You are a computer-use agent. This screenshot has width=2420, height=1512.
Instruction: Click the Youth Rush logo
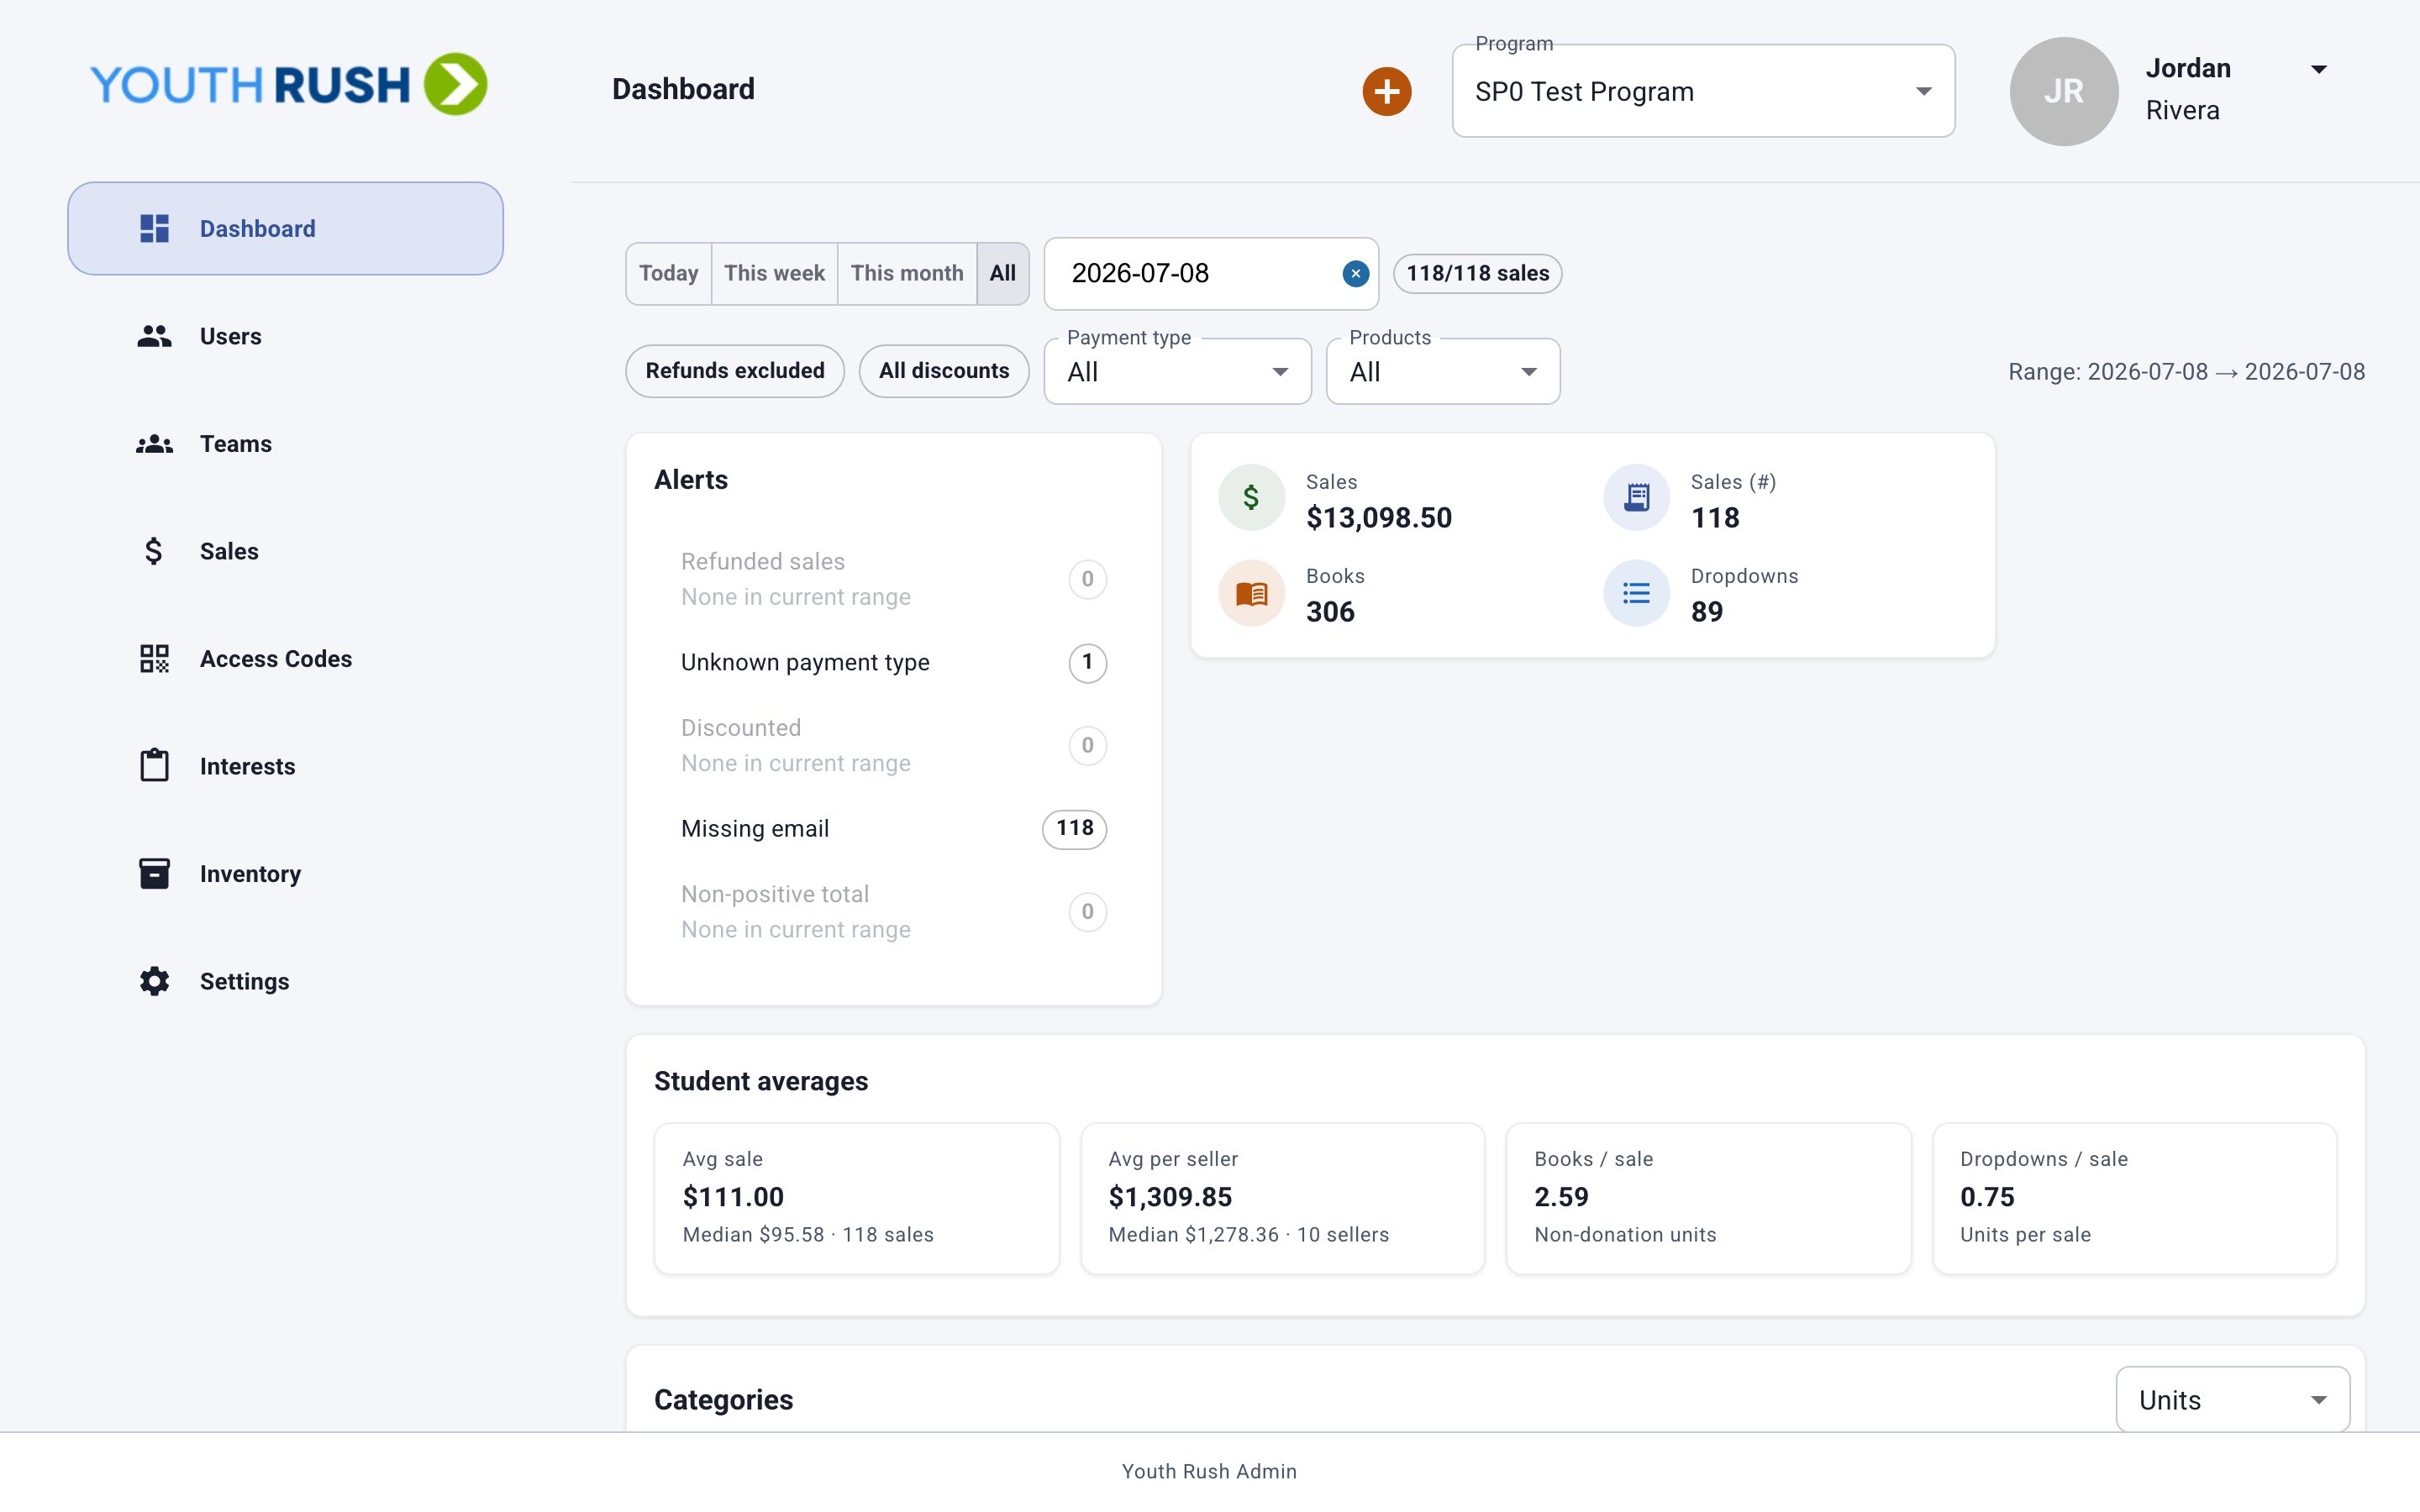pyautogui.click(x=289, y=84)
